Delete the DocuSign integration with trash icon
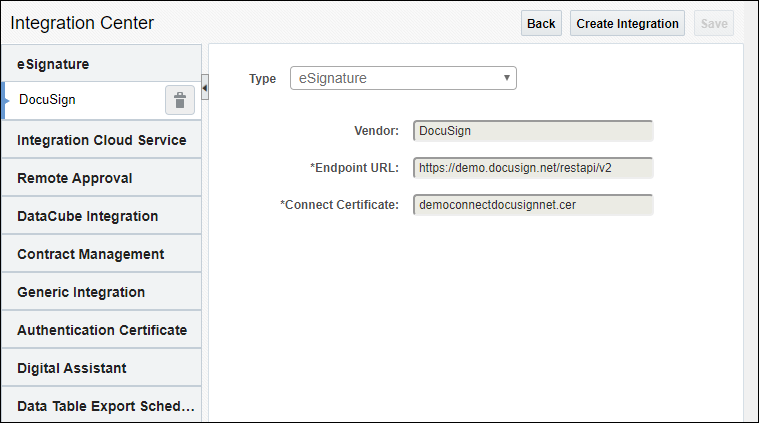 tap(180, 100)
